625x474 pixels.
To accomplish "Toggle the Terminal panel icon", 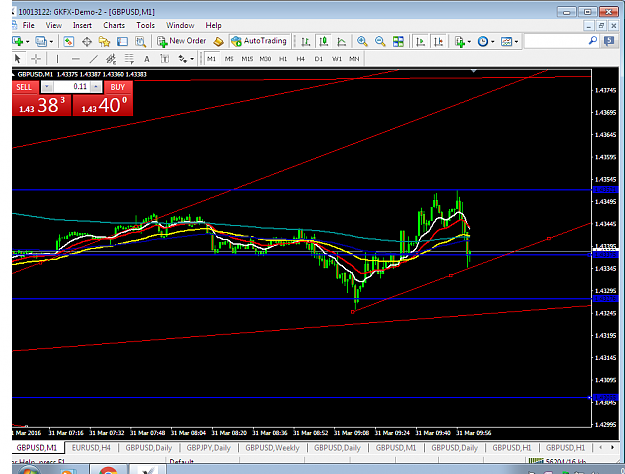I will pos(122,41).
